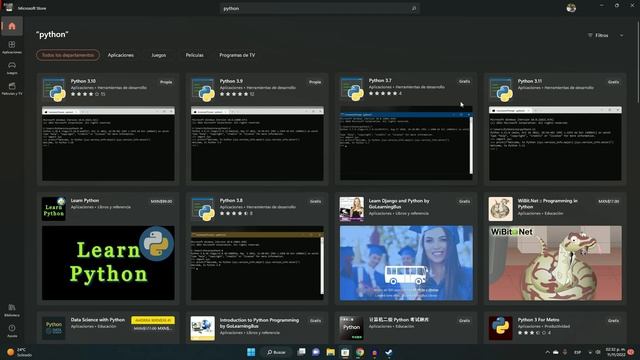Click the Learn Python app icon

[54, 209]
